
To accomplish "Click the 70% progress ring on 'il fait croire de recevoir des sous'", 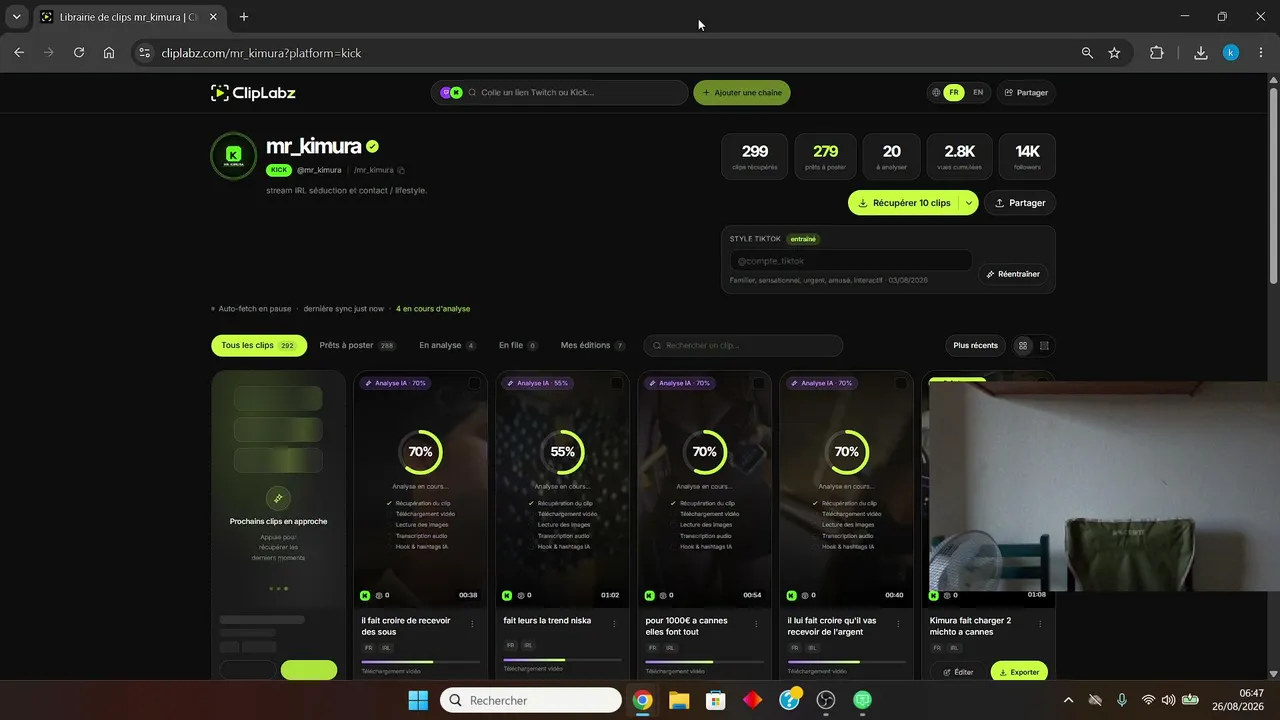I will 420,452.
